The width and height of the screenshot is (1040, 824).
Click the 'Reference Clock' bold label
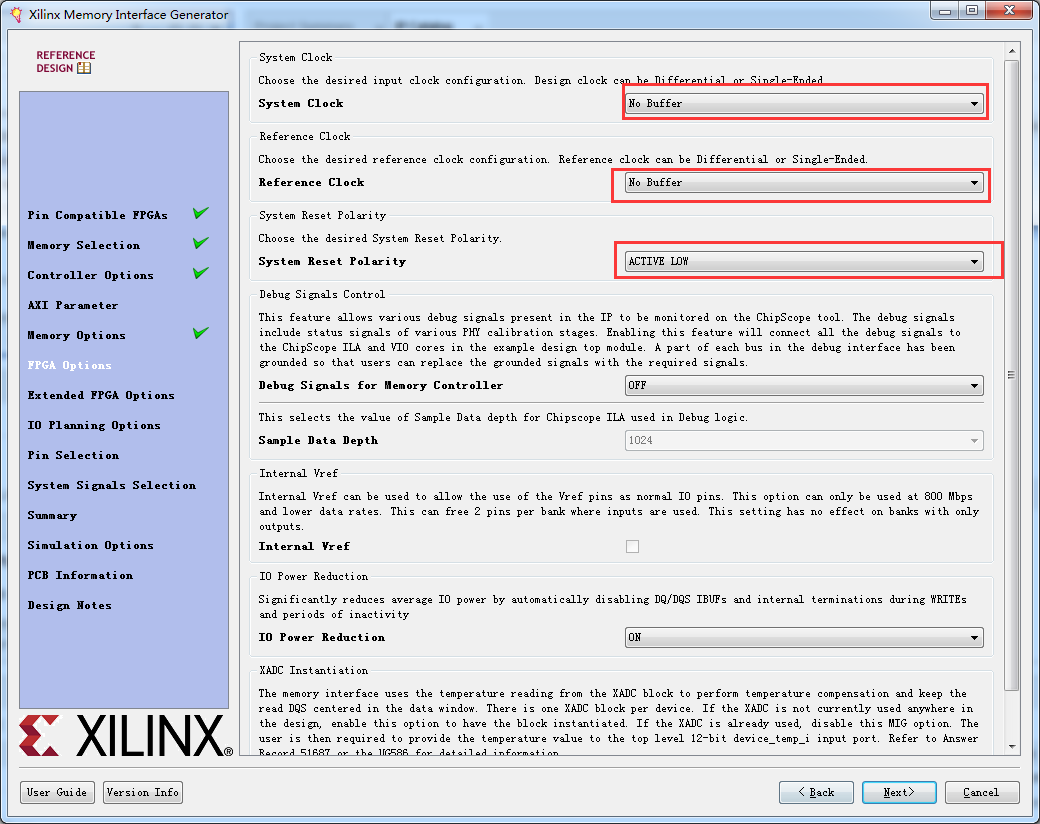312,182
